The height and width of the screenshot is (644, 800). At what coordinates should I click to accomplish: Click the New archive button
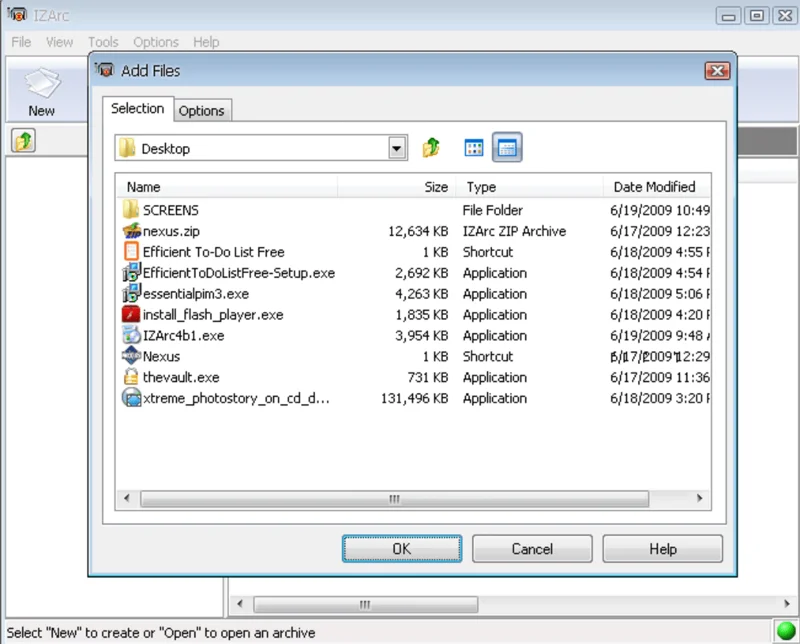point(42,90)
